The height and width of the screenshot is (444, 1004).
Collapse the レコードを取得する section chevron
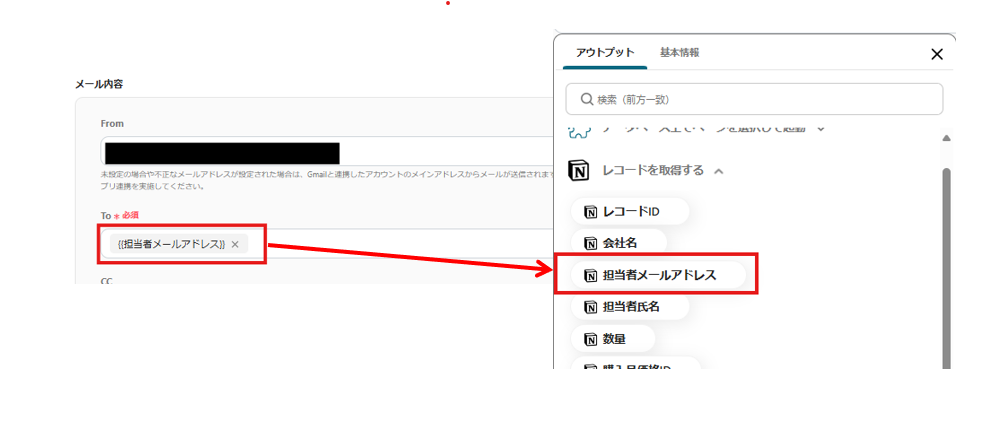pos(718,171)
